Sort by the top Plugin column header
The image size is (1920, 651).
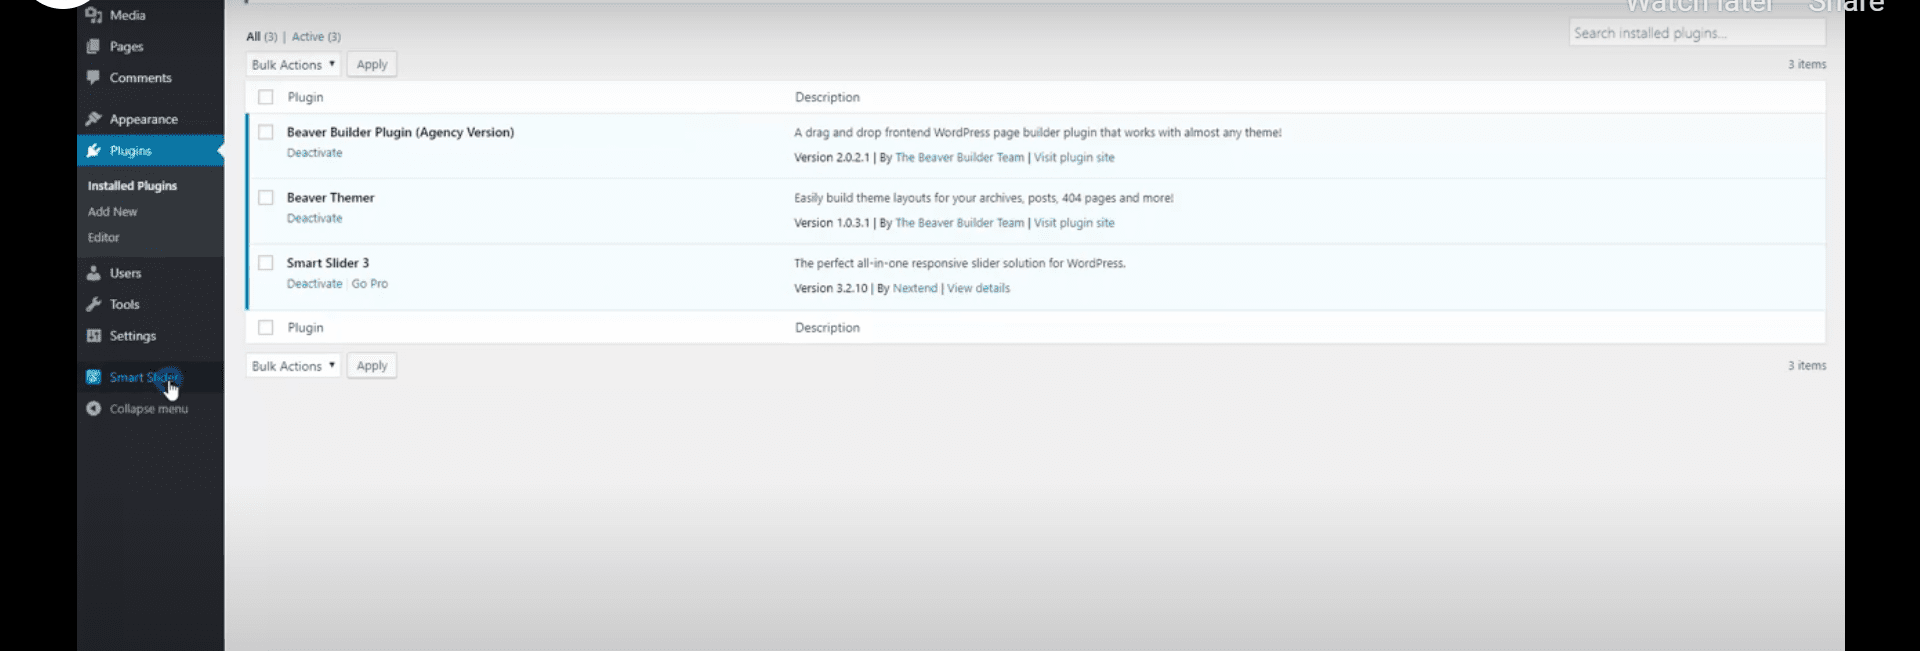305,97
